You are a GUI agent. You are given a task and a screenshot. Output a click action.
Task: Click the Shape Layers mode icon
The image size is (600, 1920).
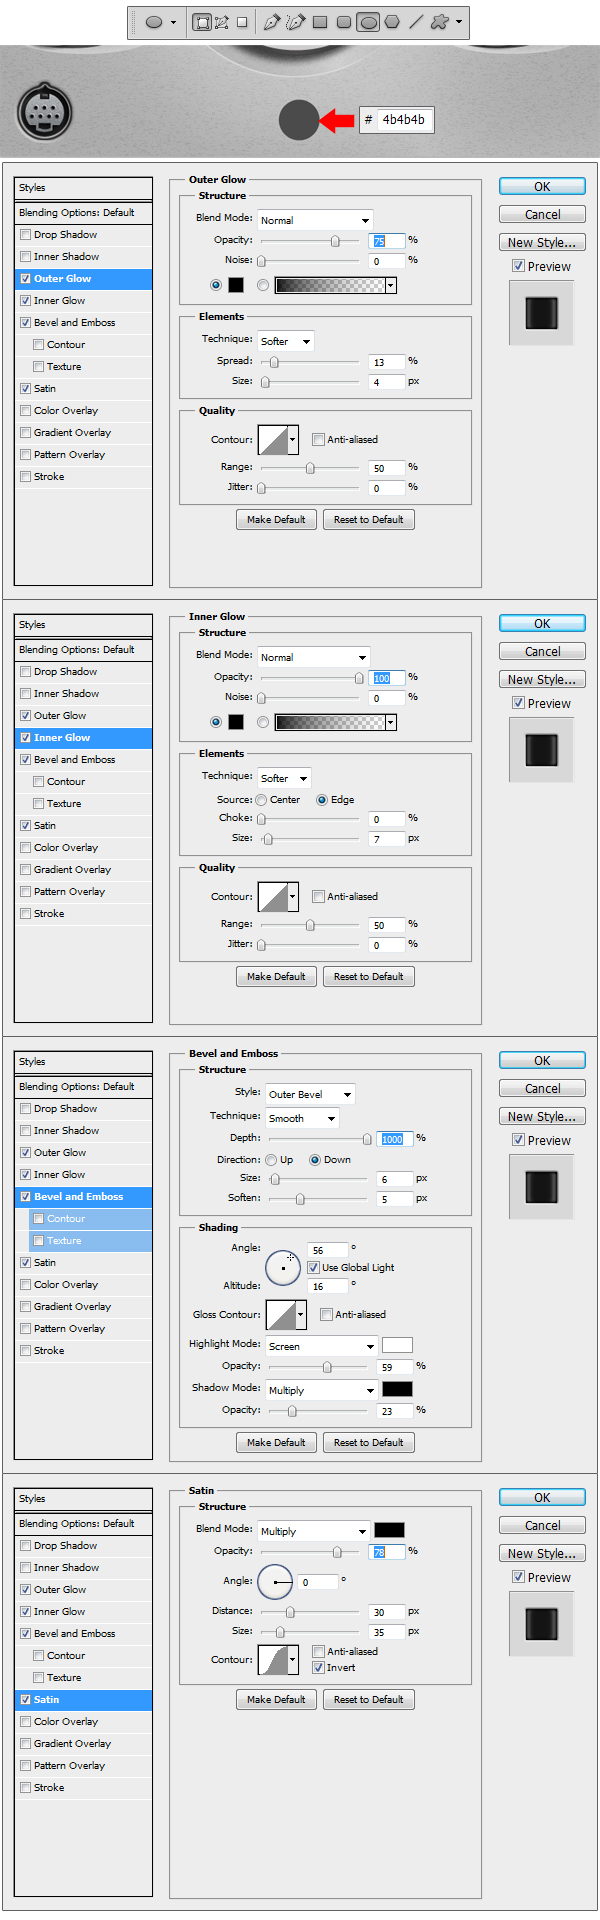(201, 22)
